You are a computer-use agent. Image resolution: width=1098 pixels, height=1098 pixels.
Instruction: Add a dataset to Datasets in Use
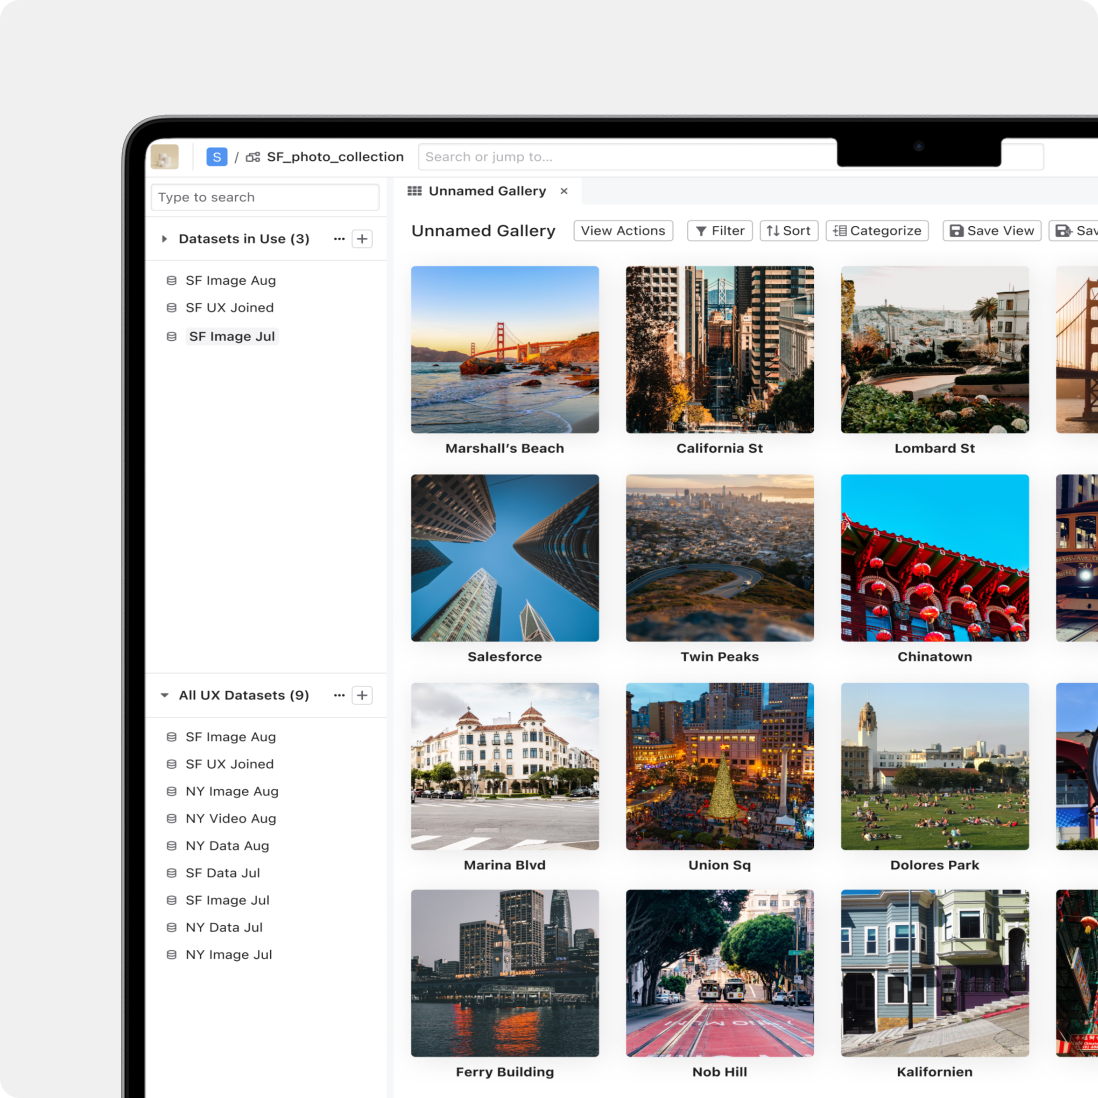click(x=362, y=239)
